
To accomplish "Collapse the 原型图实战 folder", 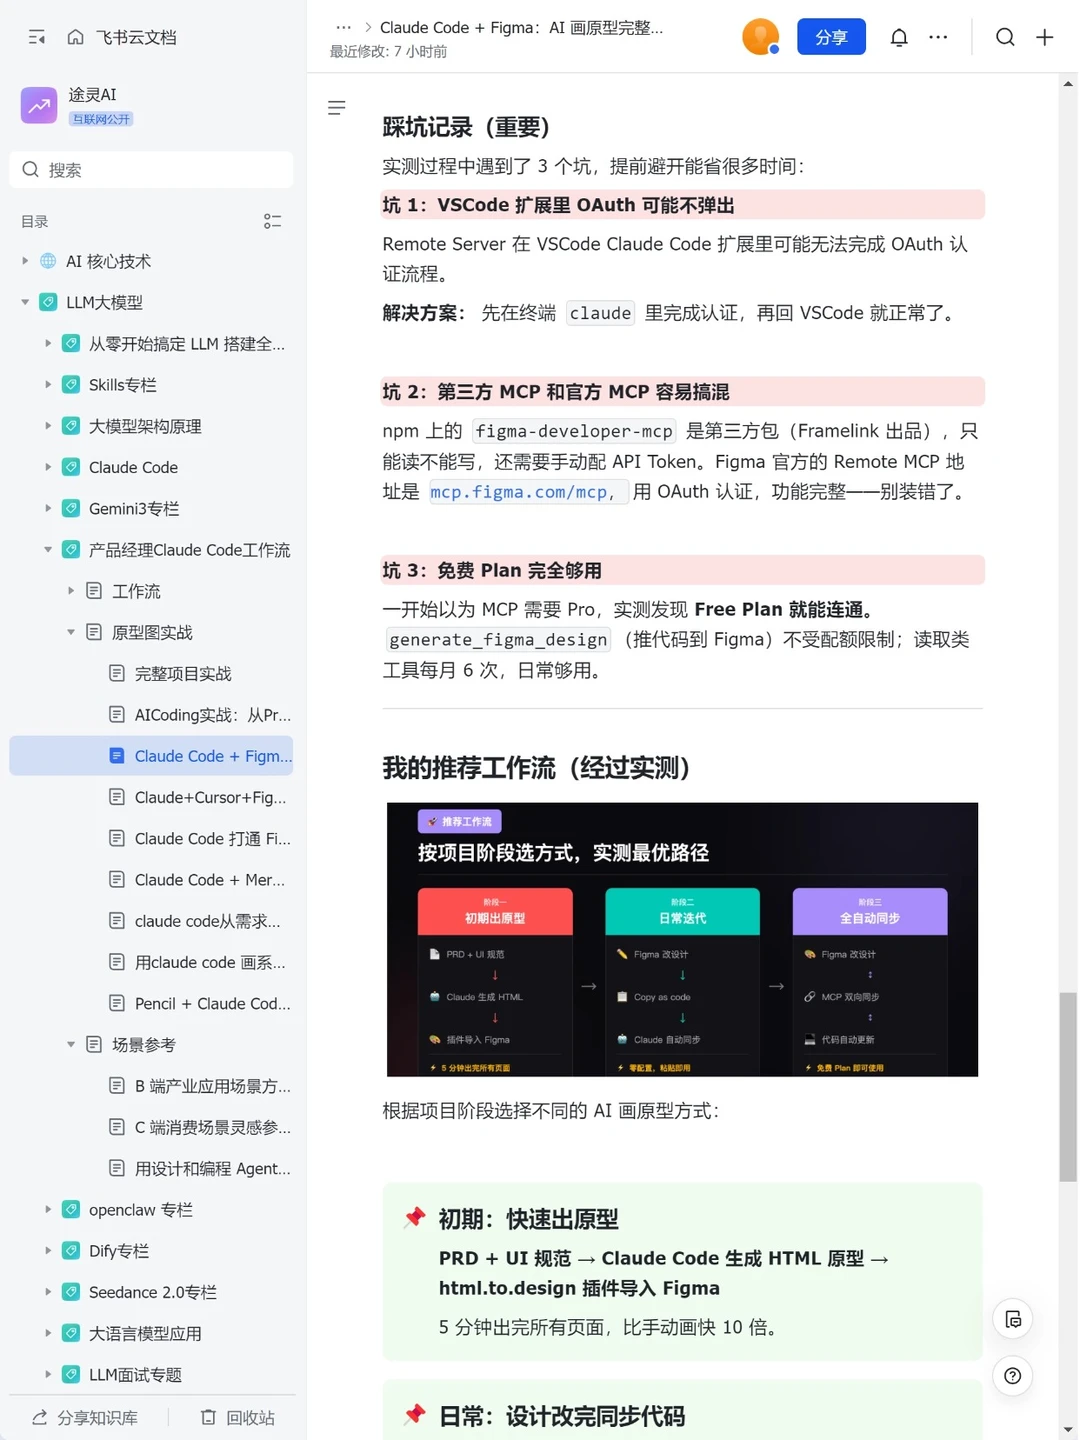I will (70, 632).
